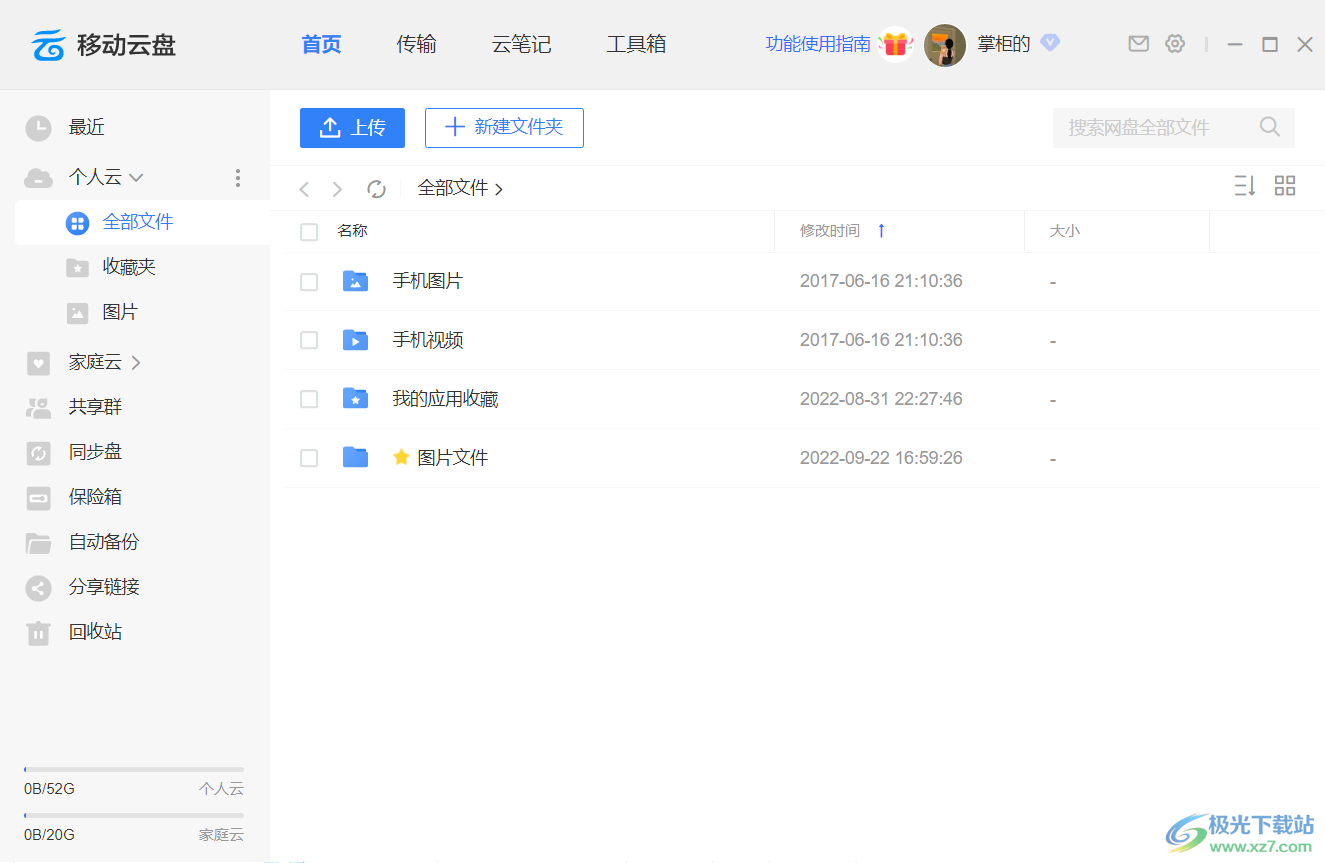Image resolution: width=1325 pixels, height=863 pixels.
Task: Click the 手机视频 folder icon
Action: (x=355, y=340)
